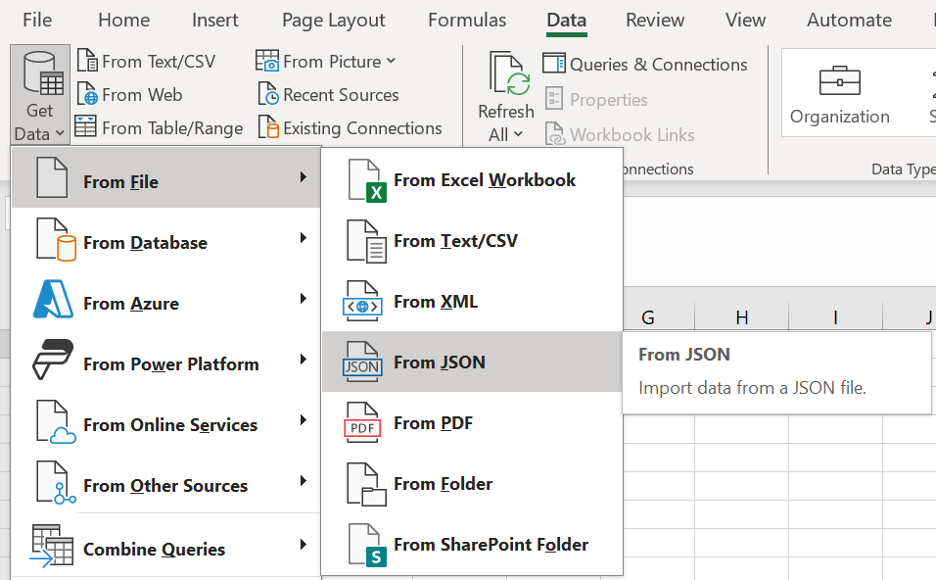
Task: Open Existing Connections icon
Action: point(268,127)
